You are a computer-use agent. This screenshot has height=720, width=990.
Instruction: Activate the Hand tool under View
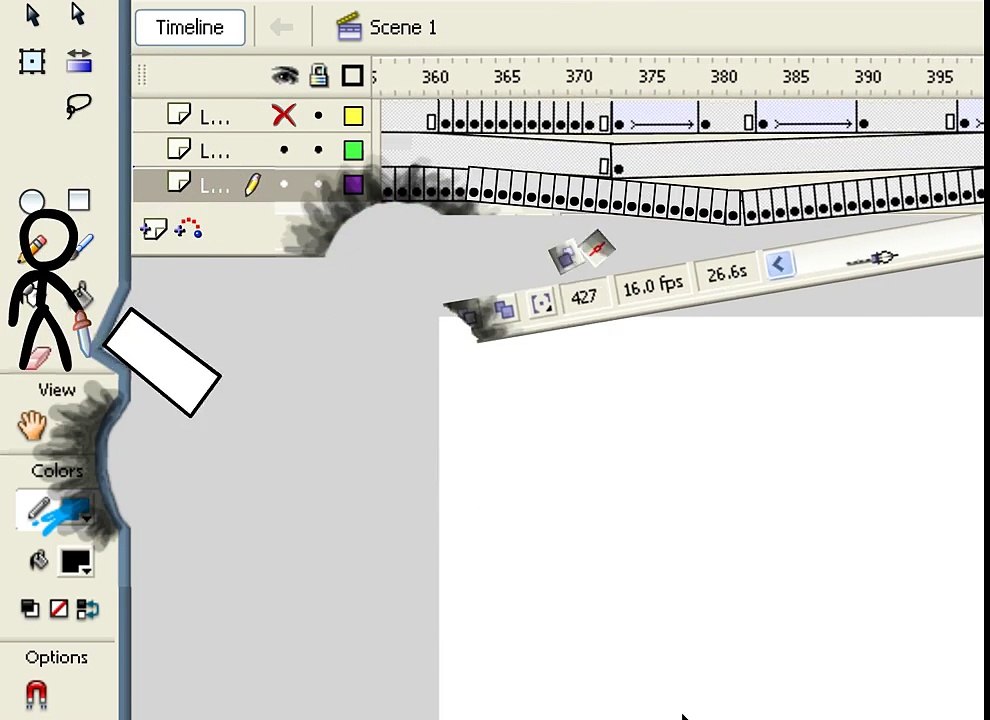pyautogui.click(x=32, y=424)
